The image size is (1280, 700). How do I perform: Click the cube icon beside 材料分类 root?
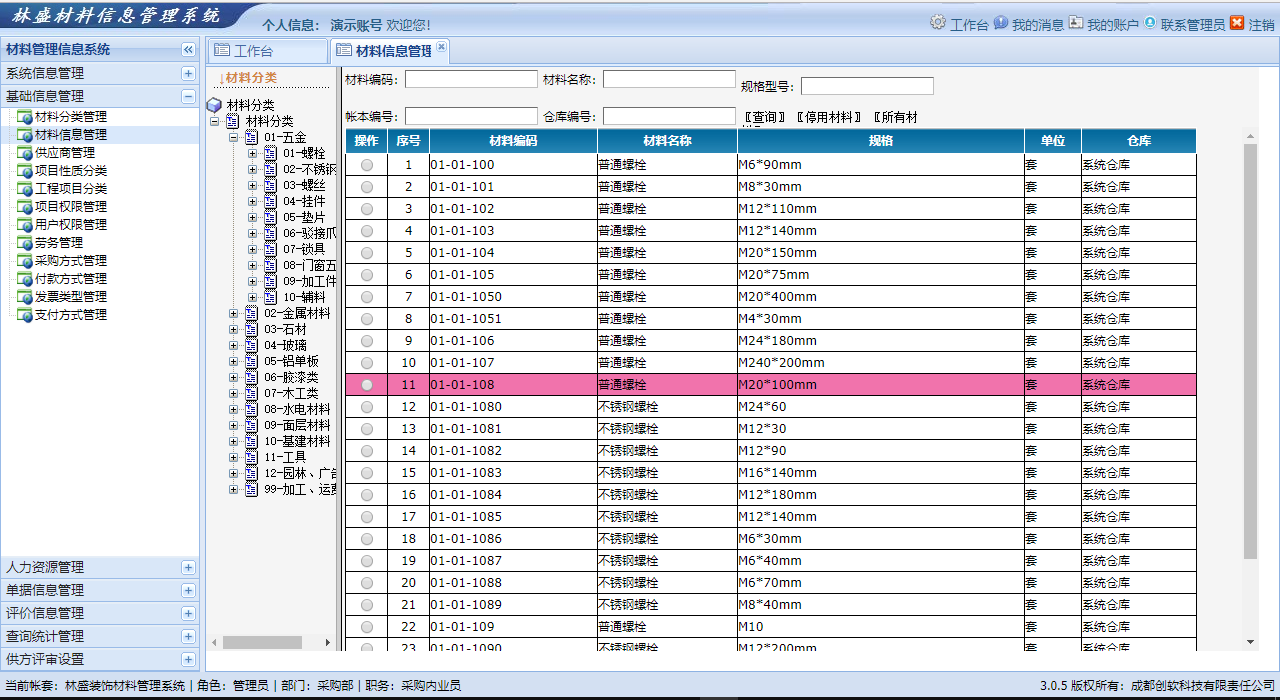click(214, 105)
